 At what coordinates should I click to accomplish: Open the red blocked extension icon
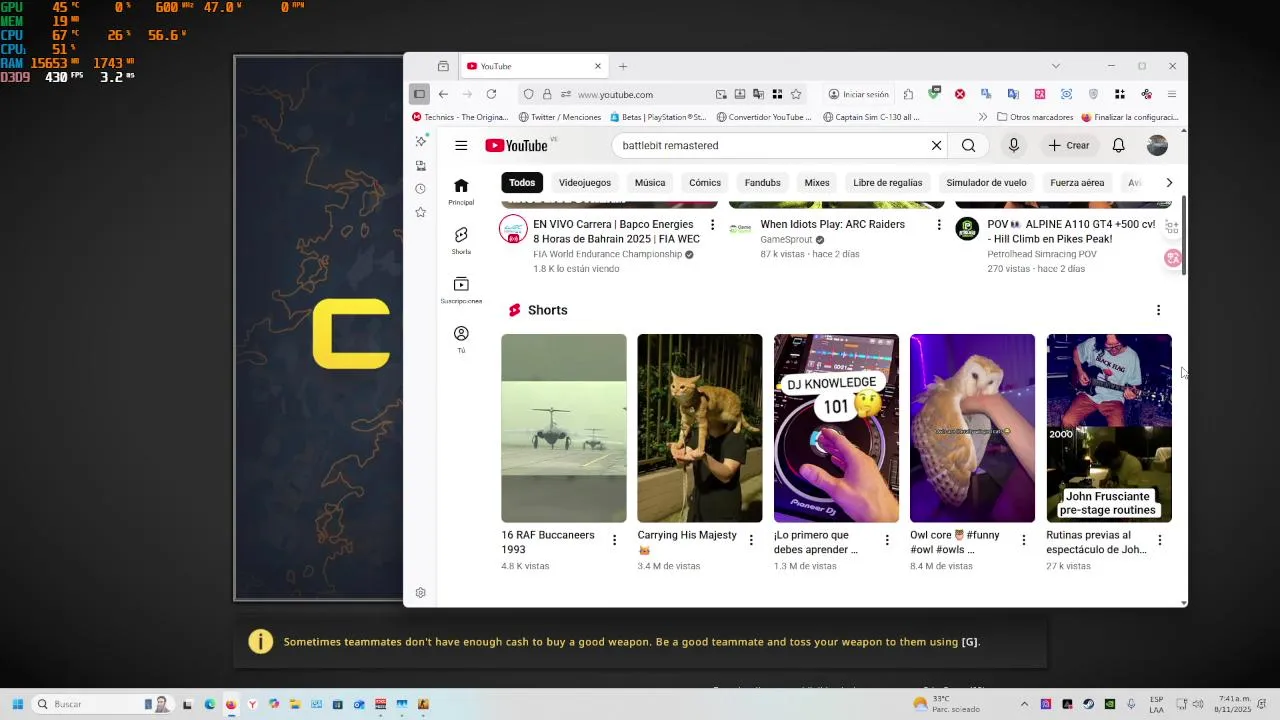coord(960,94)
